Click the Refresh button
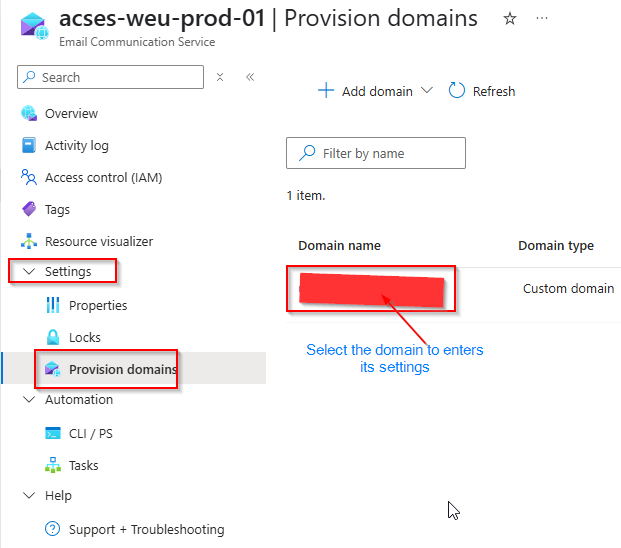 482,91
